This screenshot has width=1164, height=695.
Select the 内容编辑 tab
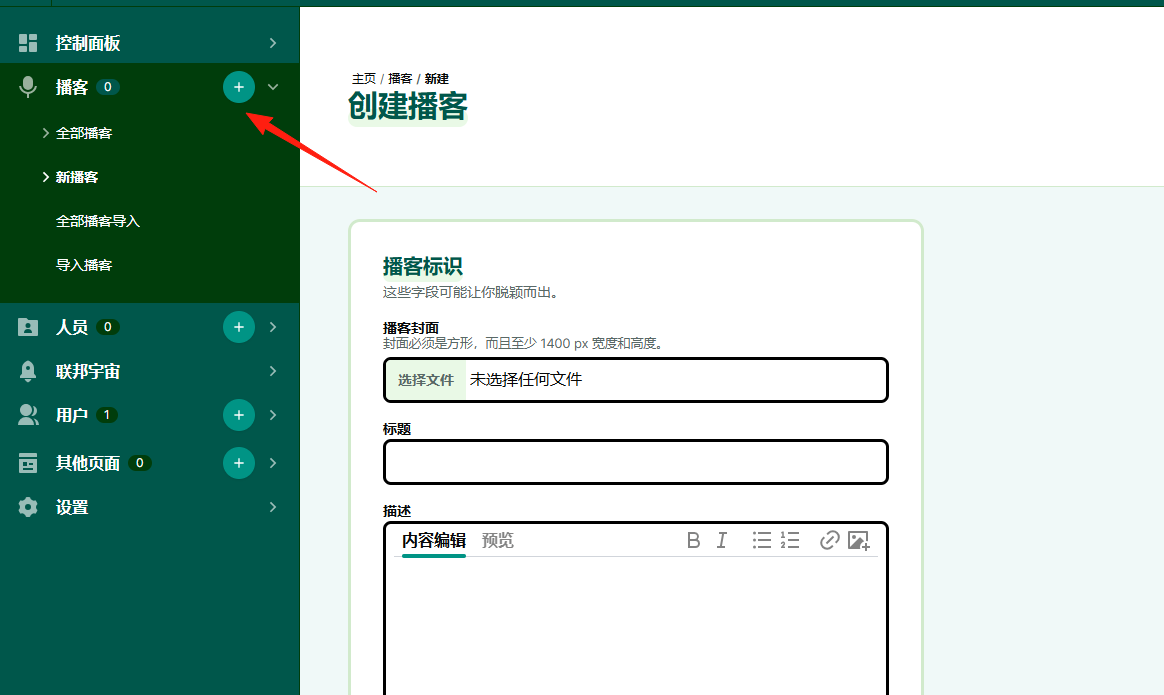click(434, 541)
